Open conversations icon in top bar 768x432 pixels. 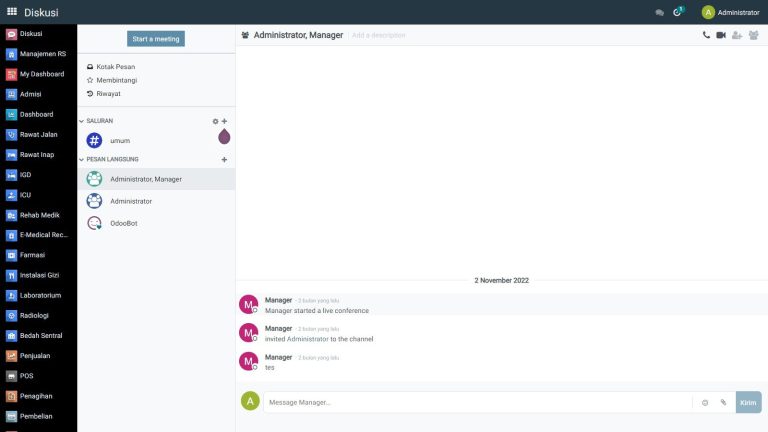pos(659,13)
